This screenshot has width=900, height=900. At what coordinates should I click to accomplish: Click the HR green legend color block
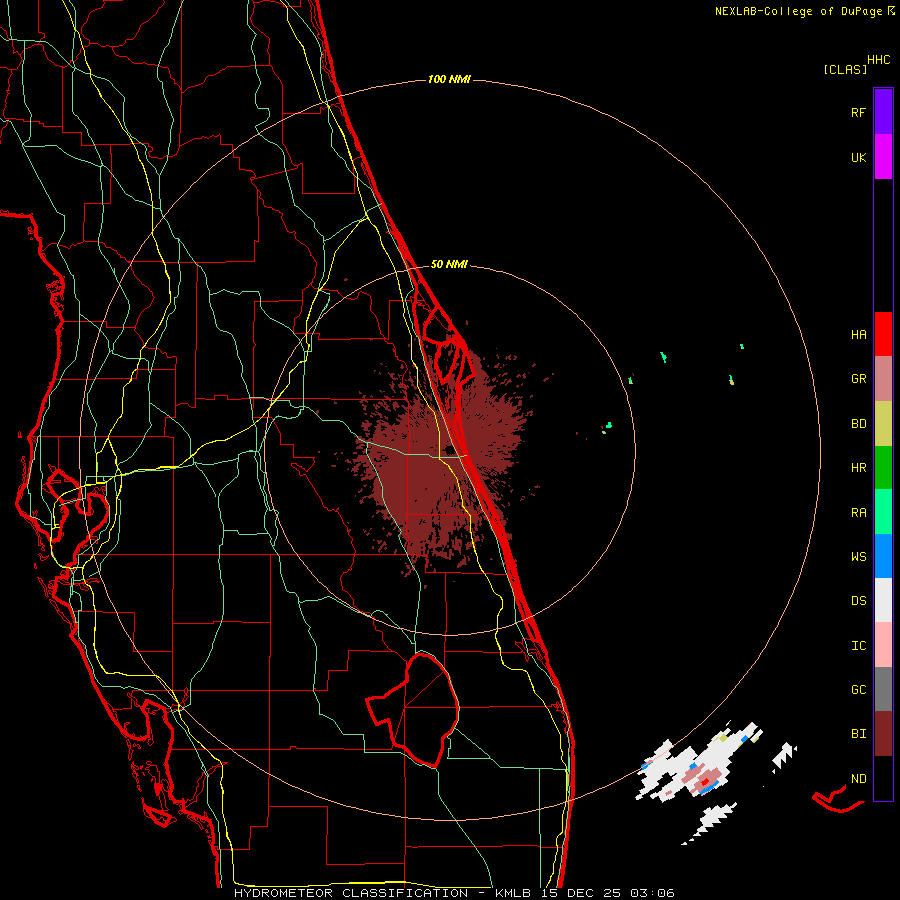coord(883,468)
